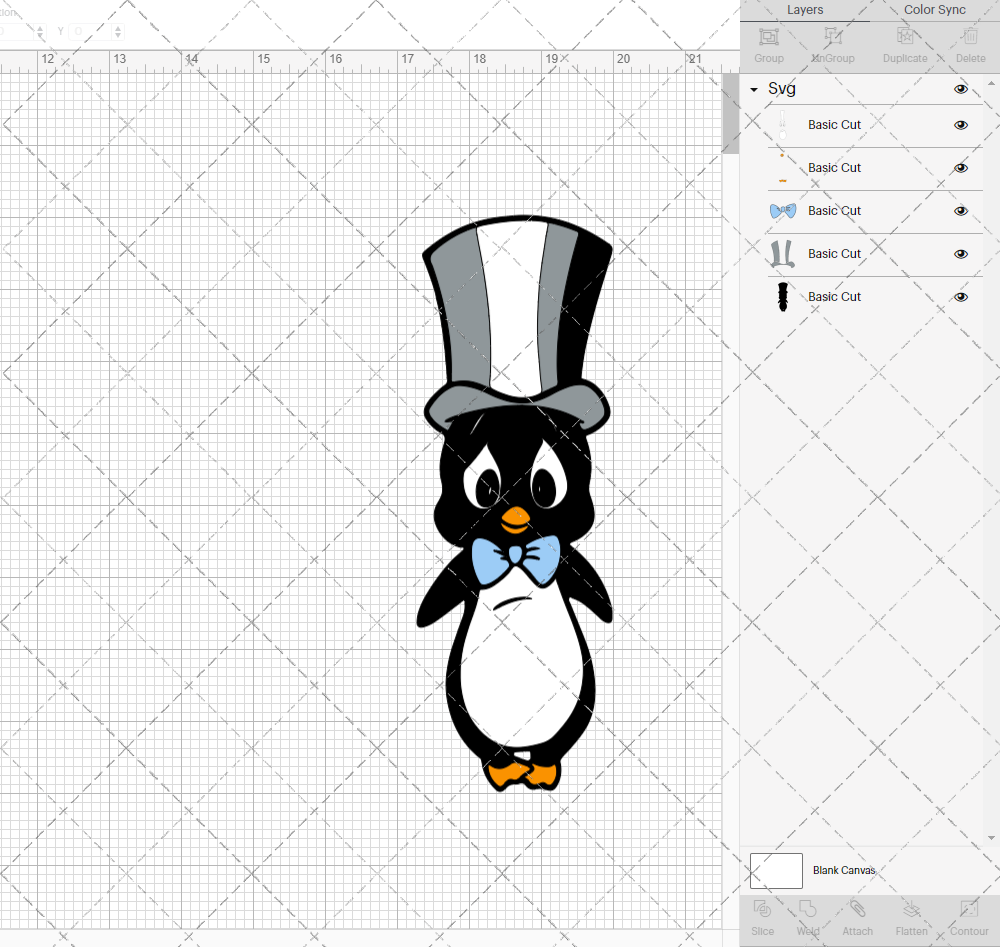Click the UnGroup icon
The height and width of the screenshot is (947, 1000).
coord(833,37)
